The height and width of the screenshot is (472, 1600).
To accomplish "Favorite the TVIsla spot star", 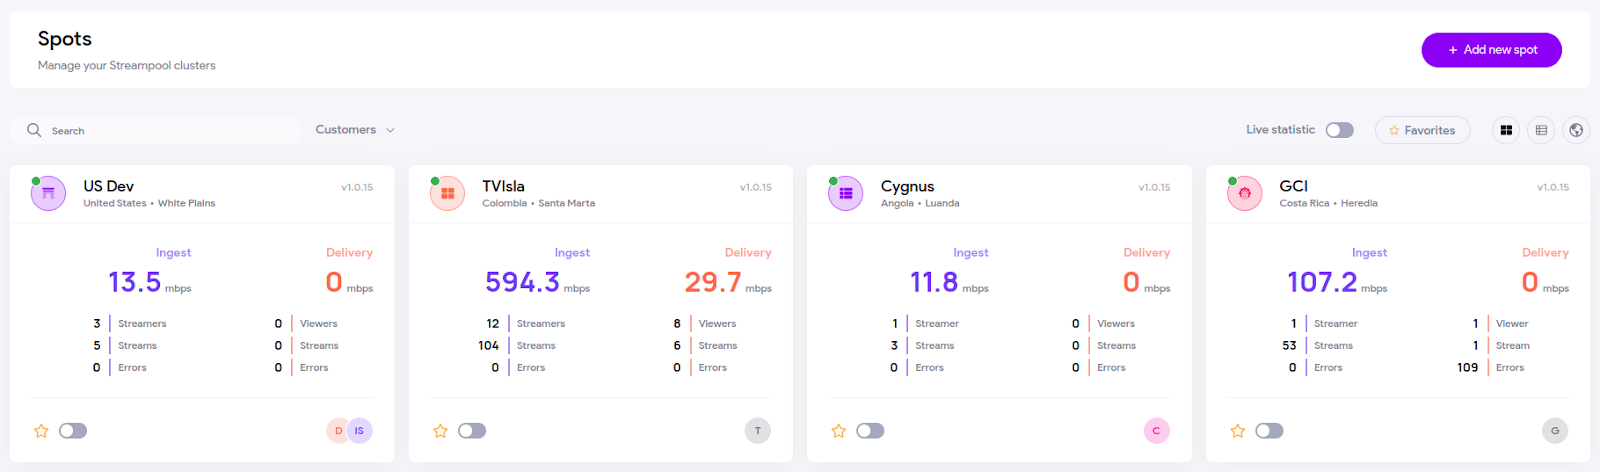I will [x=440, y=431].
